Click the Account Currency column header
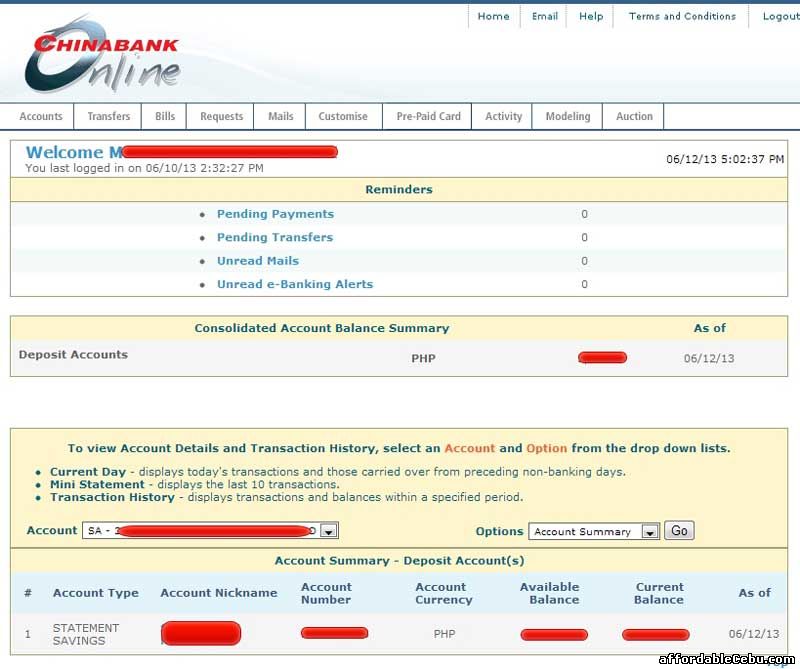 coord(443,593)
